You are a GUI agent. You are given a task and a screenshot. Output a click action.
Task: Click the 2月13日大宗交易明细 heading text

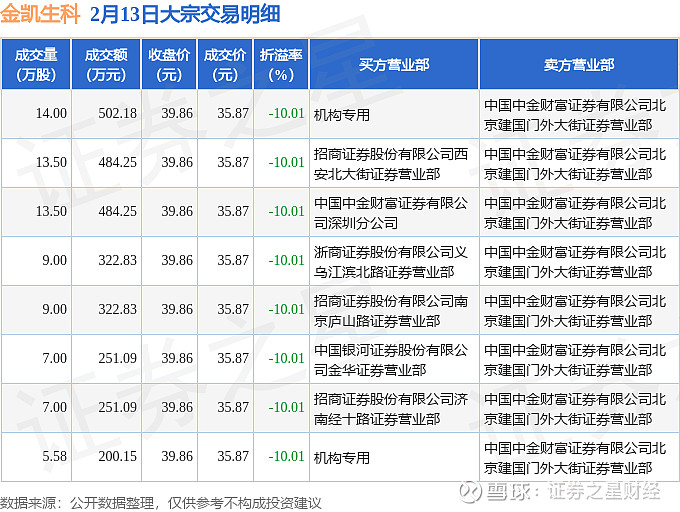point(185,14)
